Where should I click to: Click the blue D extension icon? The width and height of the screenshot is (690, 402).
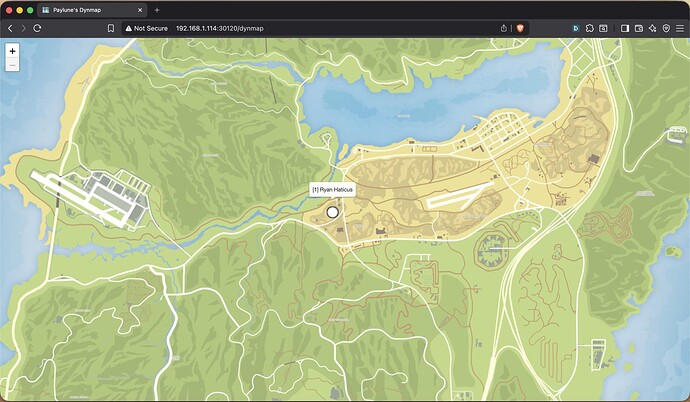tap(575, 29)
